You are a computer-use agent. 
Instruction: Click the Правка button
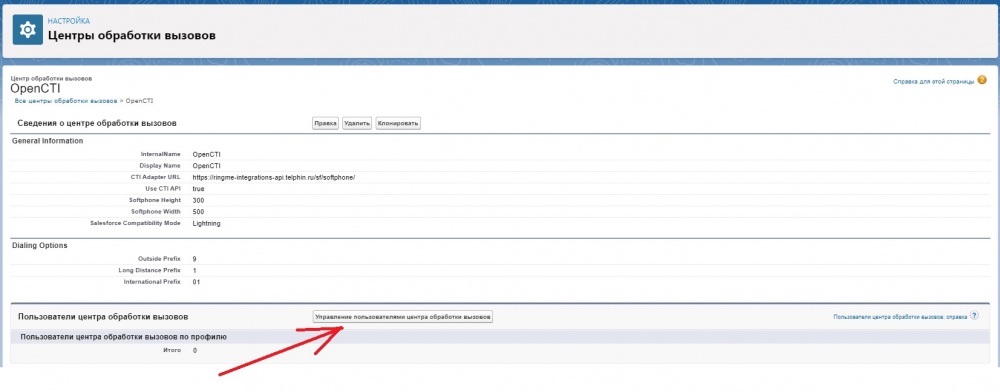point(325,123)
